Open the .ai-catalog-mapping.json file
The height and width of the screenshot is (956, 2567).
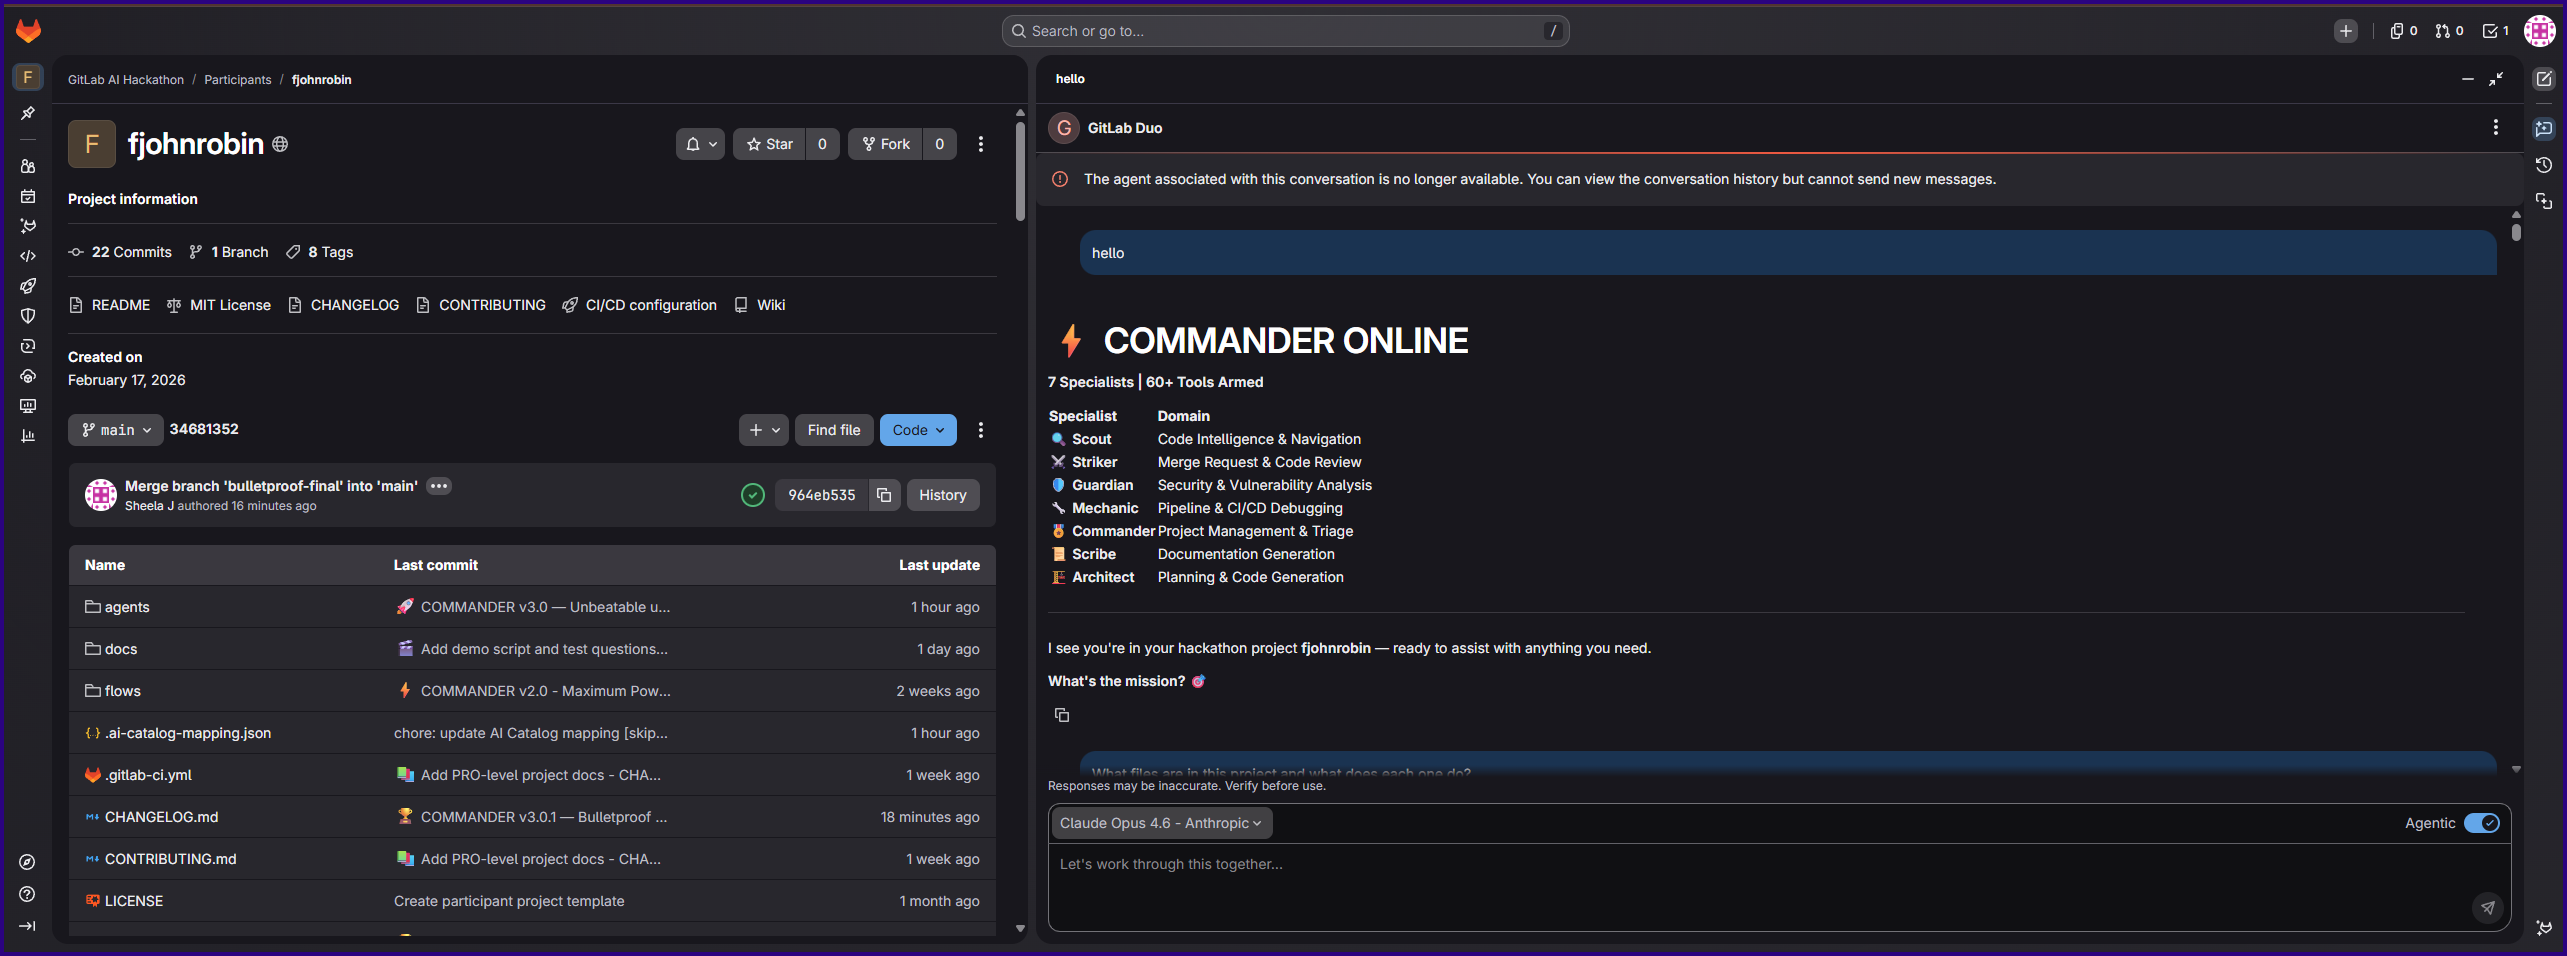[188, 733]
